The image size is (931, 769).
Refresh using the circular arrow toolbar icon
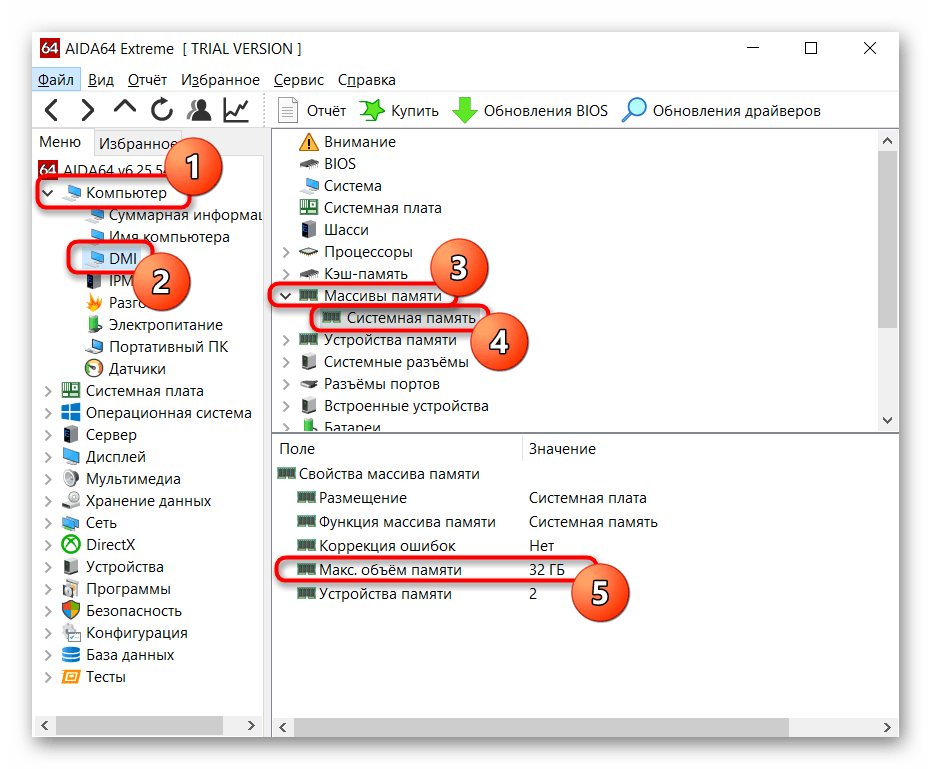(162, 110)
